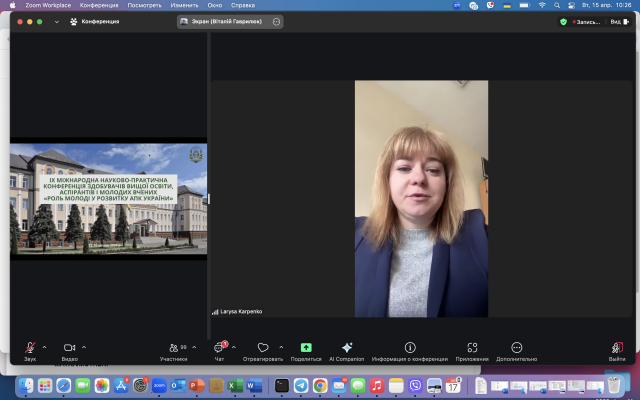Image resolution: width=640 pixels, height=400 pixels.
Task: Open Telegram from the Dock
Action: (x=301, y=385)
